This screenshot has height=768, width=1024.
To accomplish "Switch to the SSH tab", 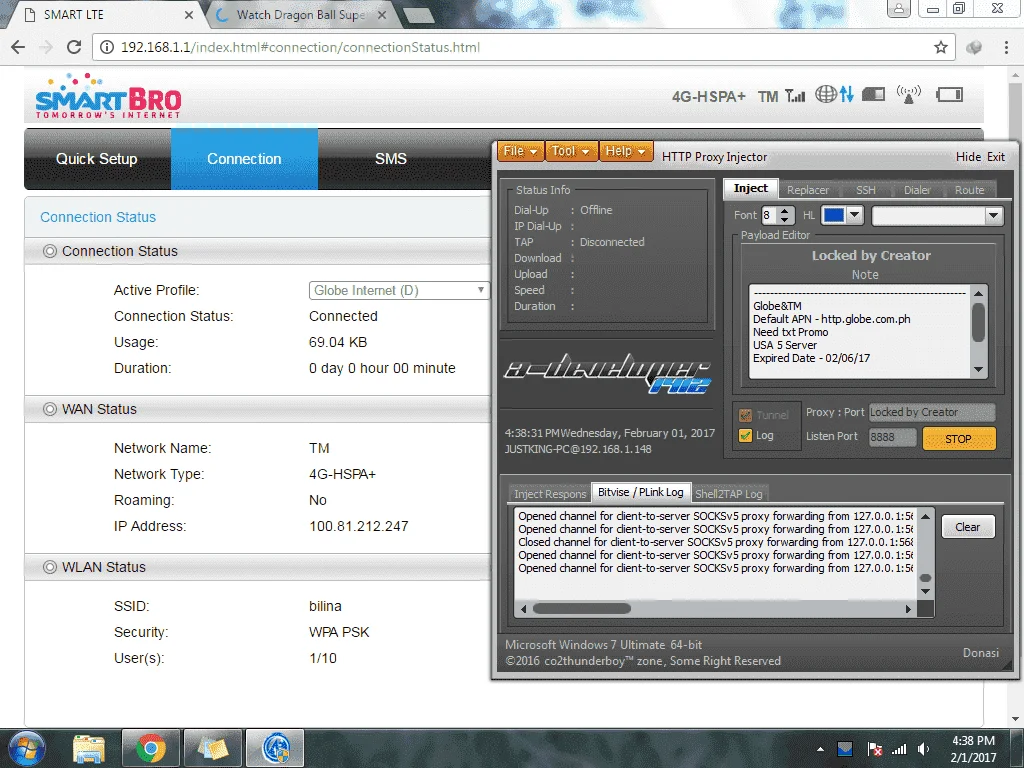I will 865,190.
